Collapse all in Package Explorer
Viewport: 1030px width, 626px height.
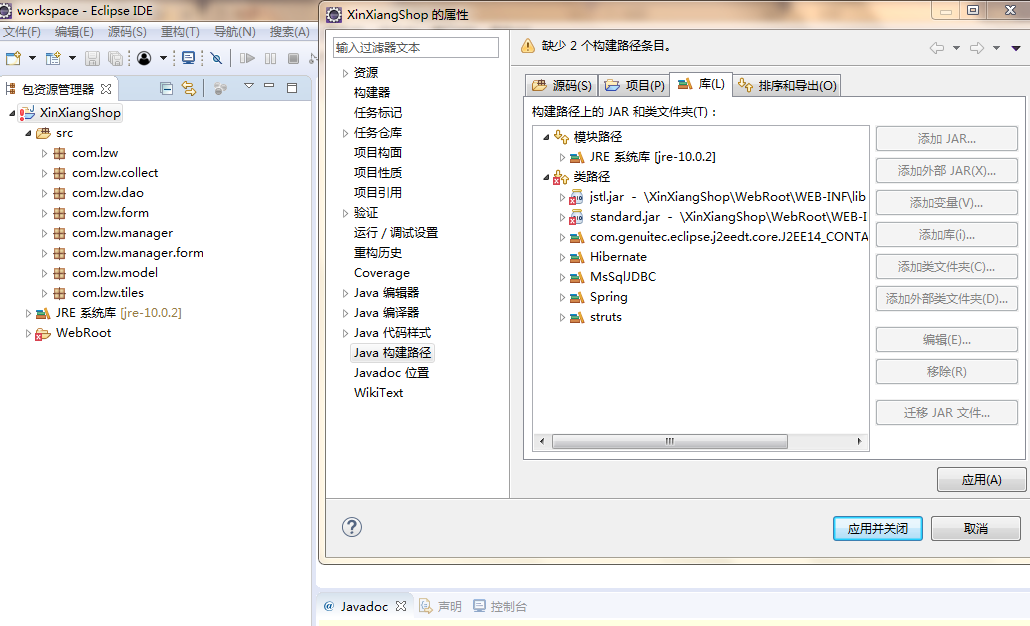coord(166,88)
